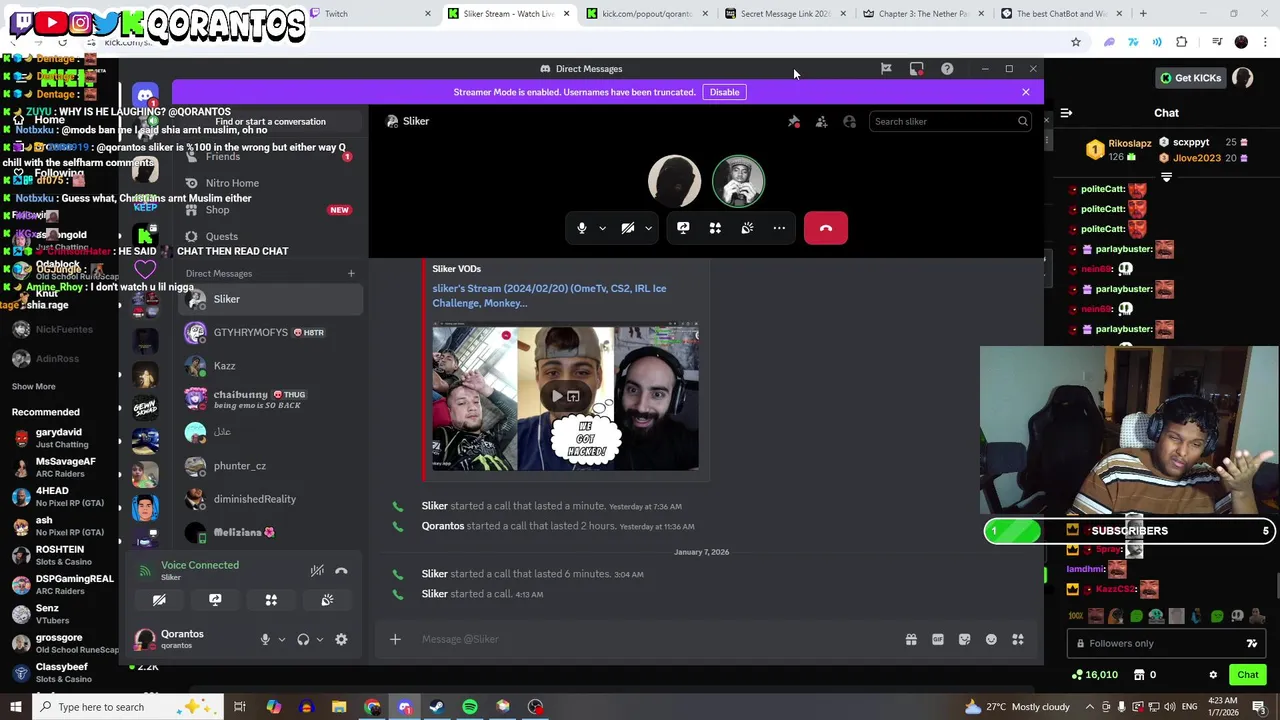
Task: Dismiss the Streamer Mode banner
Action: tap(1025, 92)
